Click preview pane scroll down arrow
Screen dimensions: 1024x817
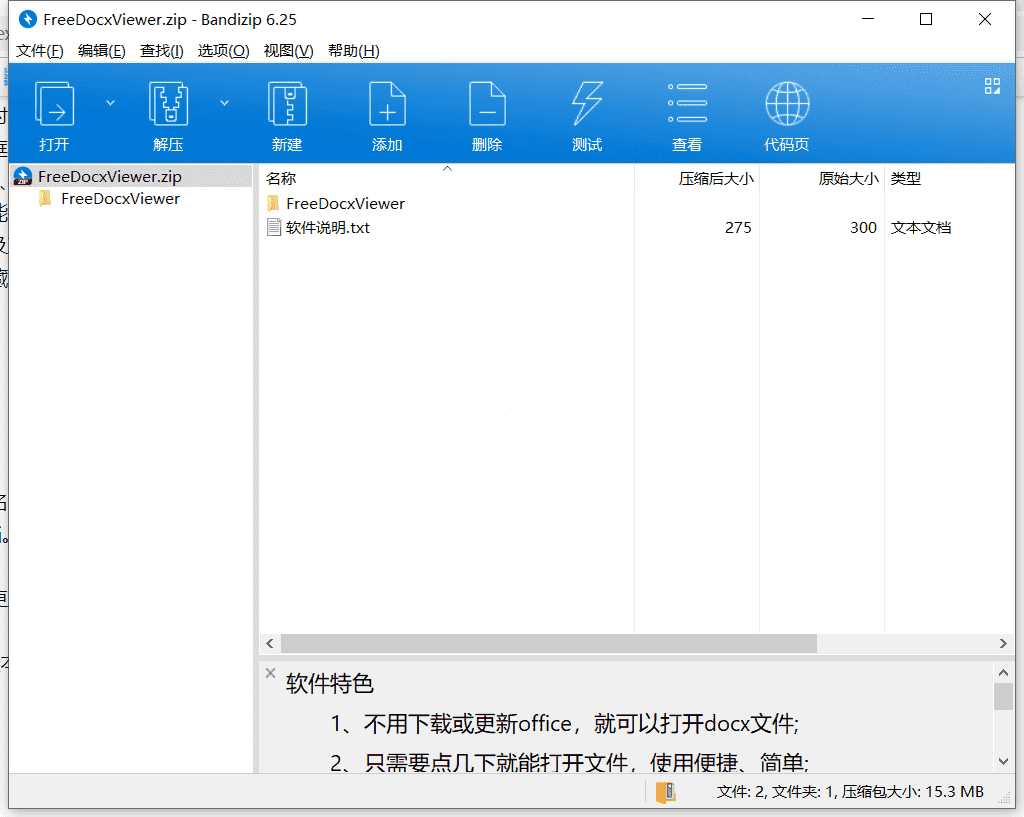[x=1003, y=761]
